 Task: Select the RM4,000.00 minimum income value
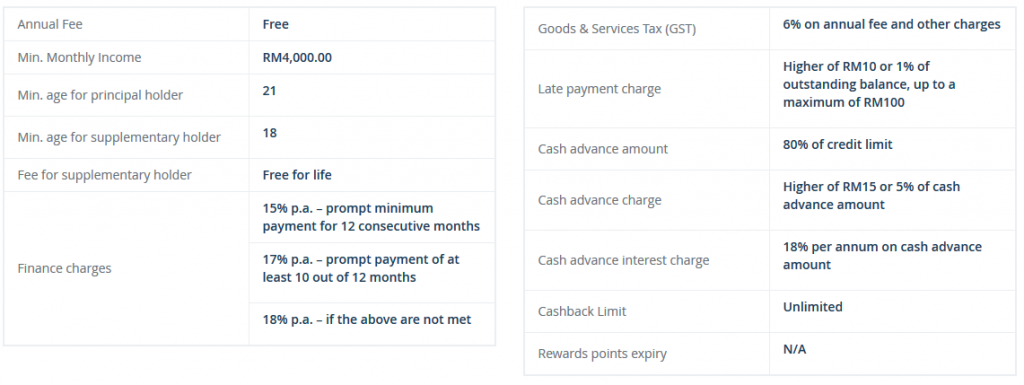297,57
